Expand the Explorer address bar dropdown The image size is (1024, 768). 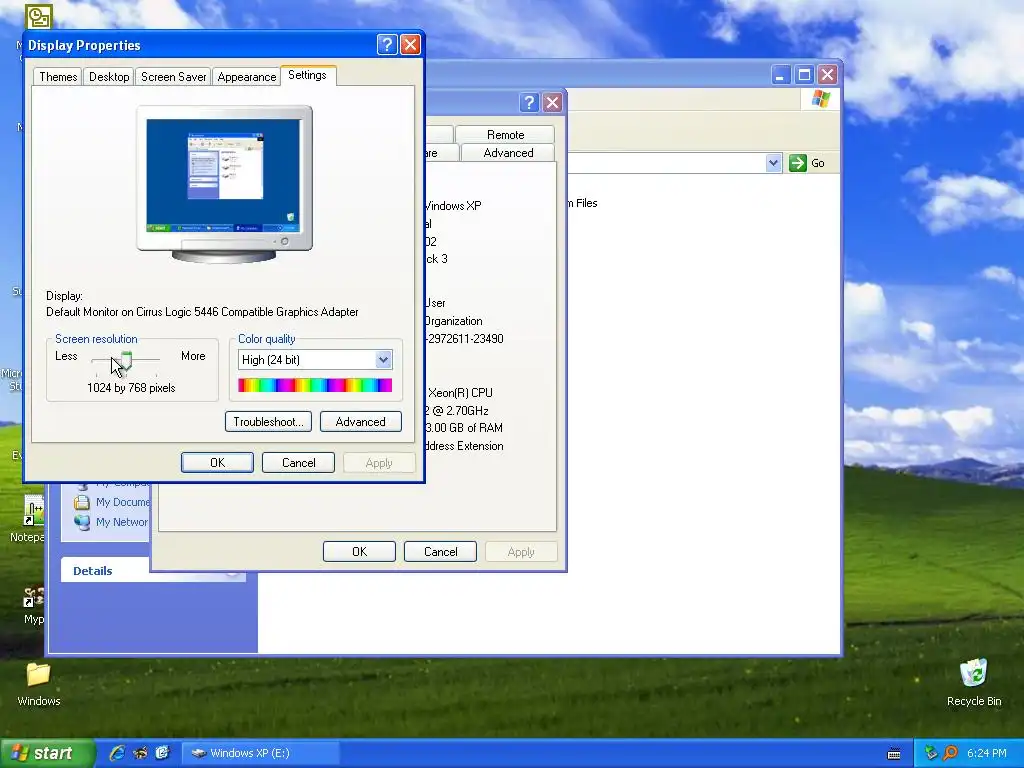coord(773,163)
